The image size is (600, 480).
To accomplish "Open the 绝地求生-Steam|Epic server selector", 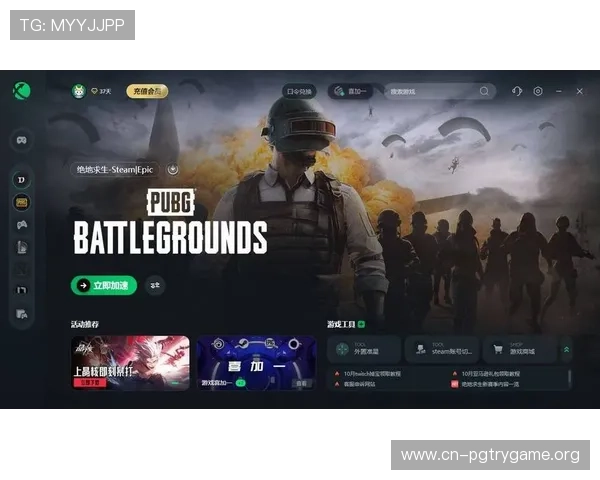I will point(114,170).
